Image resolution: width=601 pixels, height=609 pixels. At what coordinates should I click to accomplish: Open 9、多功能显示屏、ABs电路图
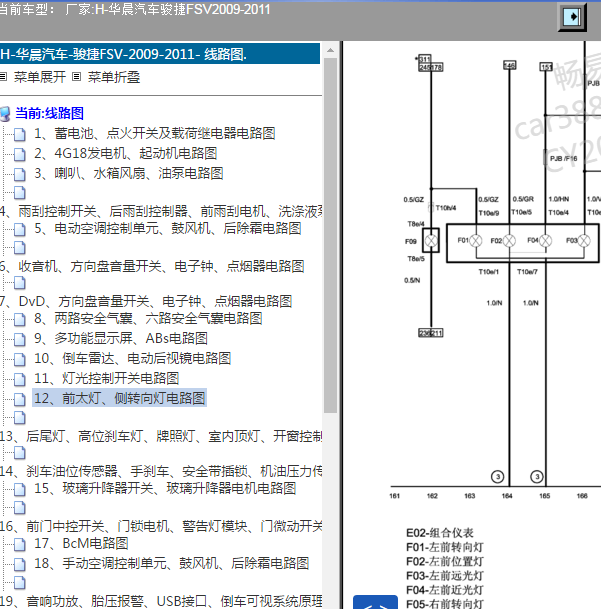tap(121, 338)
